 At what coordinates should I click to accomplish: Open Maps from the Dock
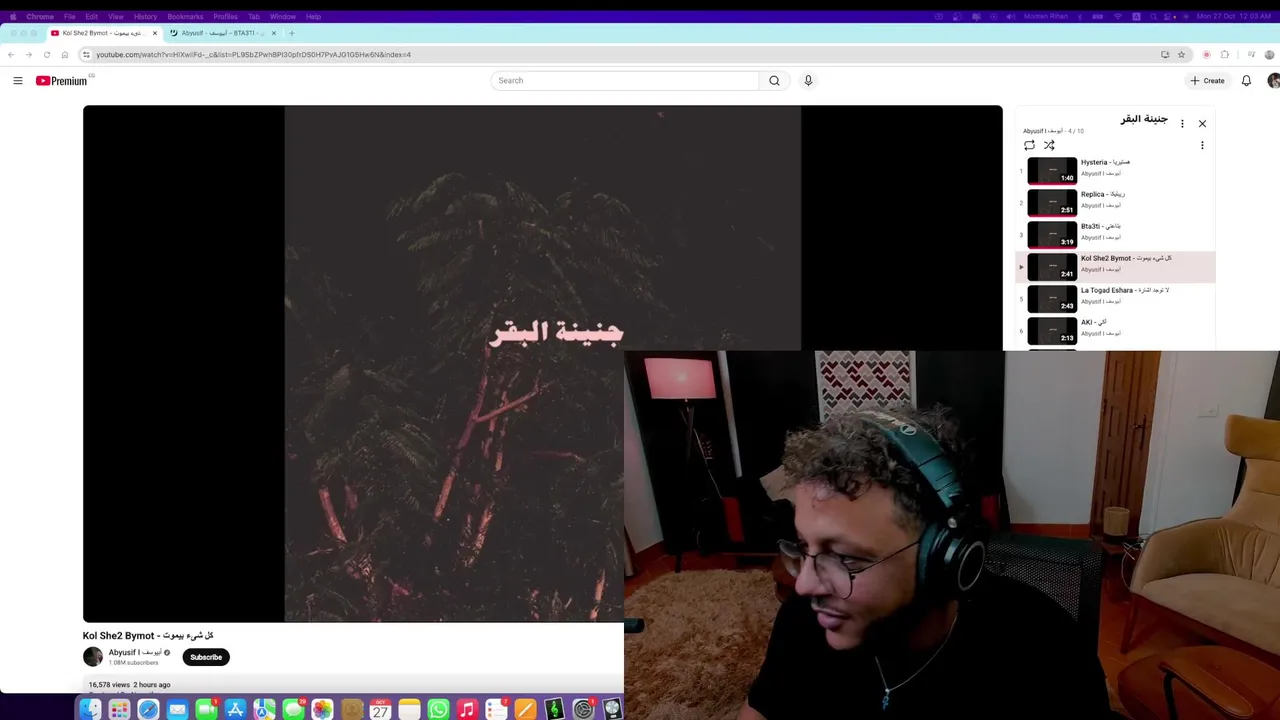pos(264,709)
